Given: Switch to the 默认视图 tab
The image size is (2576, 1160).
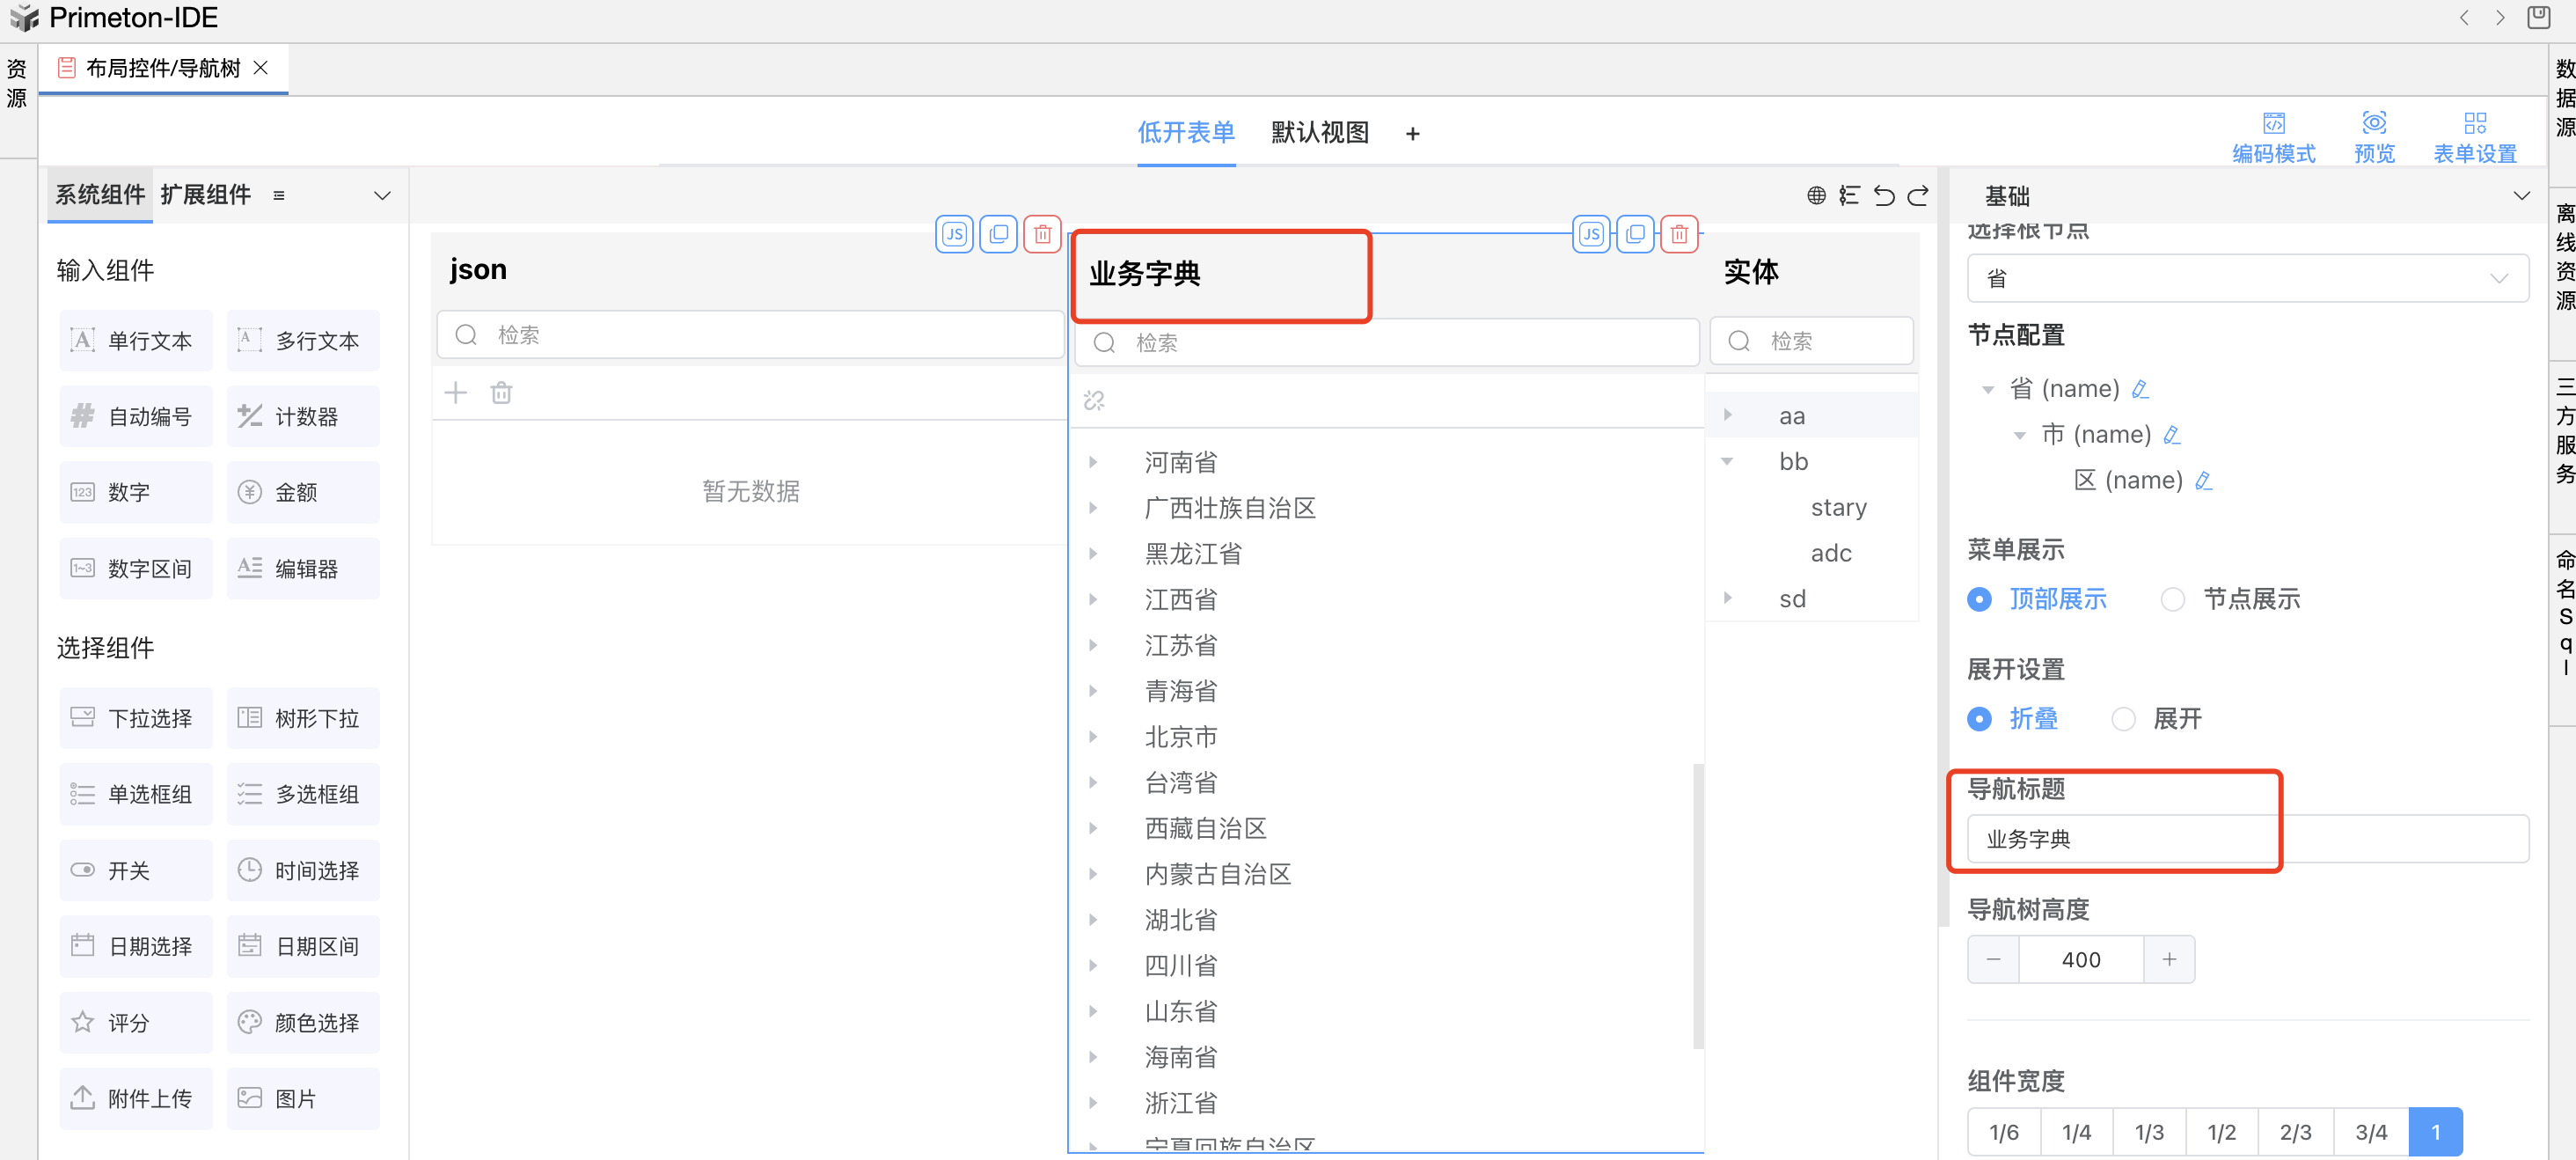Looking at the screenshot, I should click(x=1319, y=132).
